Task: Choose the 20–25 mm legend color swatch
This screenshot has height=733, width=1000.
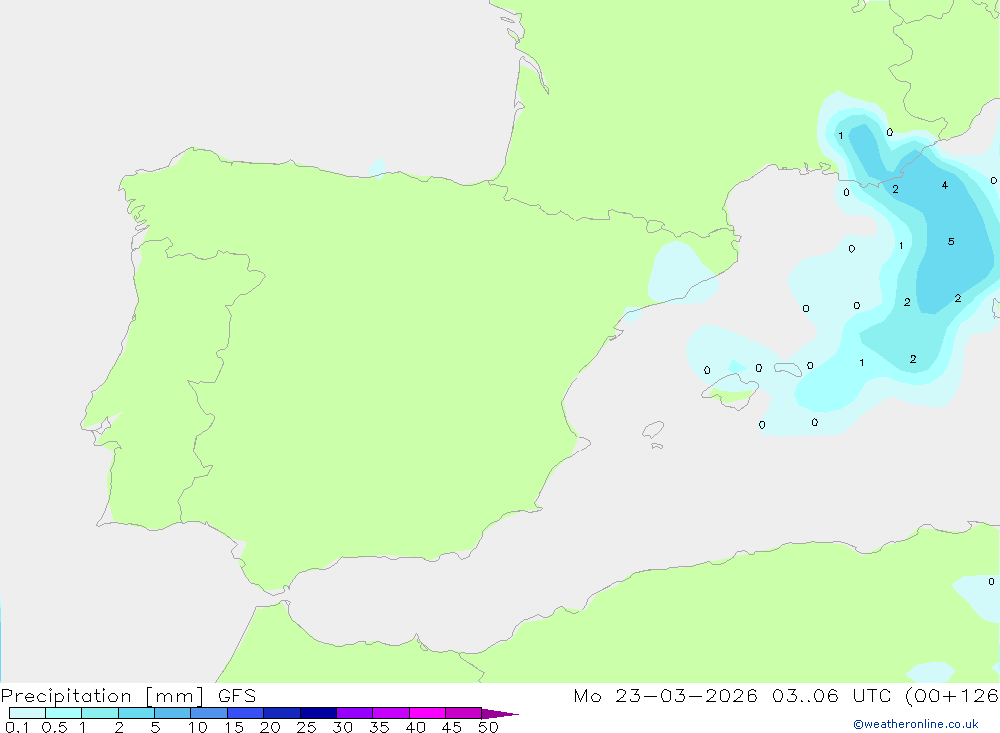Action: (x=281, y=713)
